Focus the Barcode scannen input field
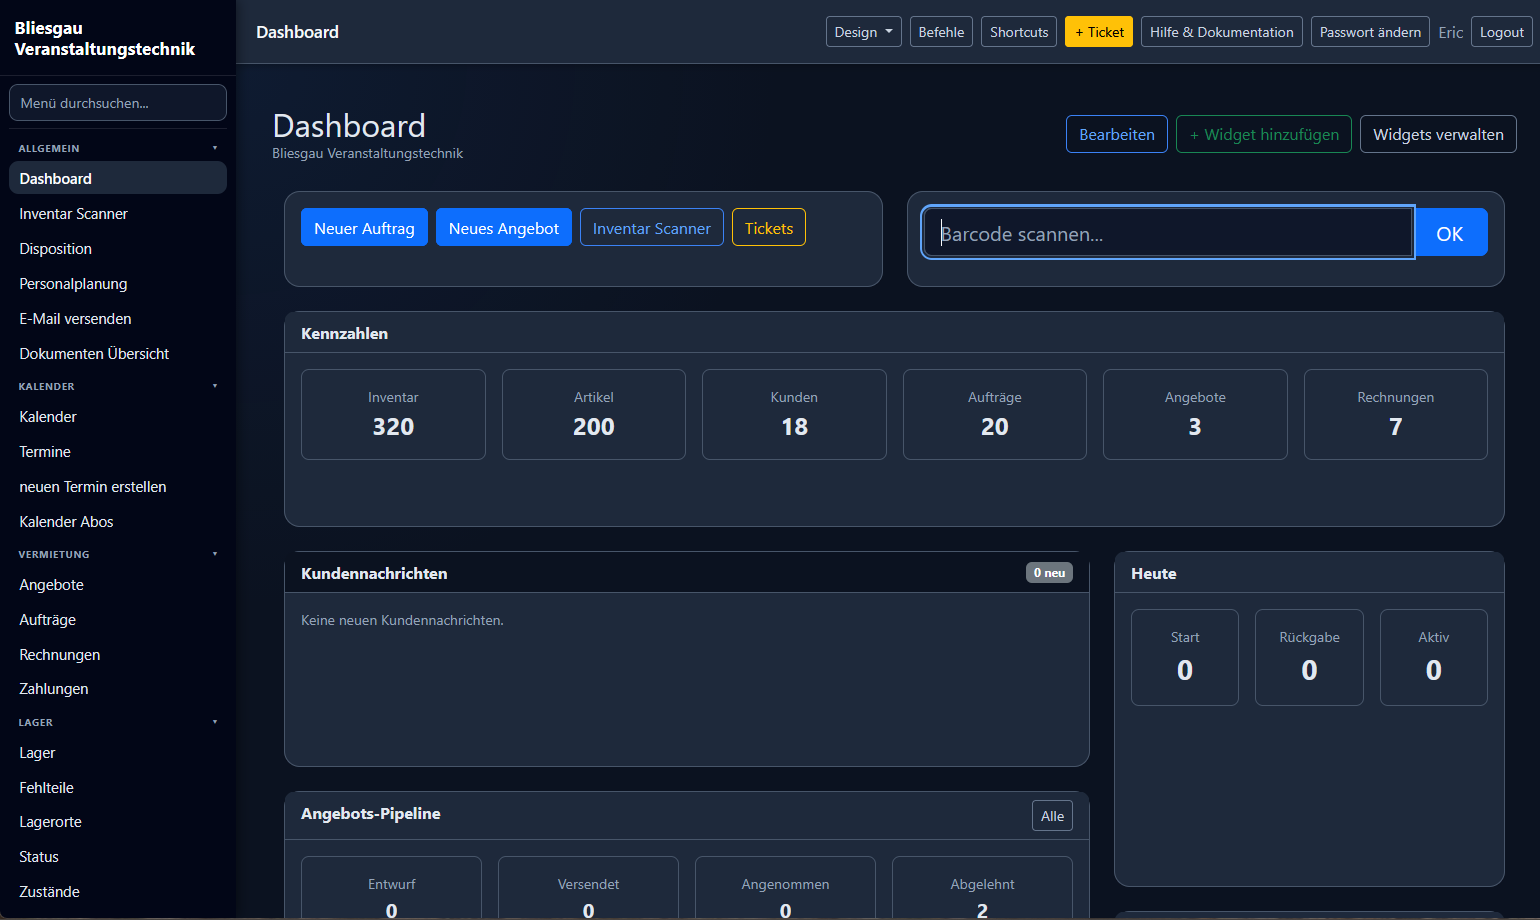The width and height of the screenshot is (1540, 920). pyautogui.click(x=1168, y=233)
